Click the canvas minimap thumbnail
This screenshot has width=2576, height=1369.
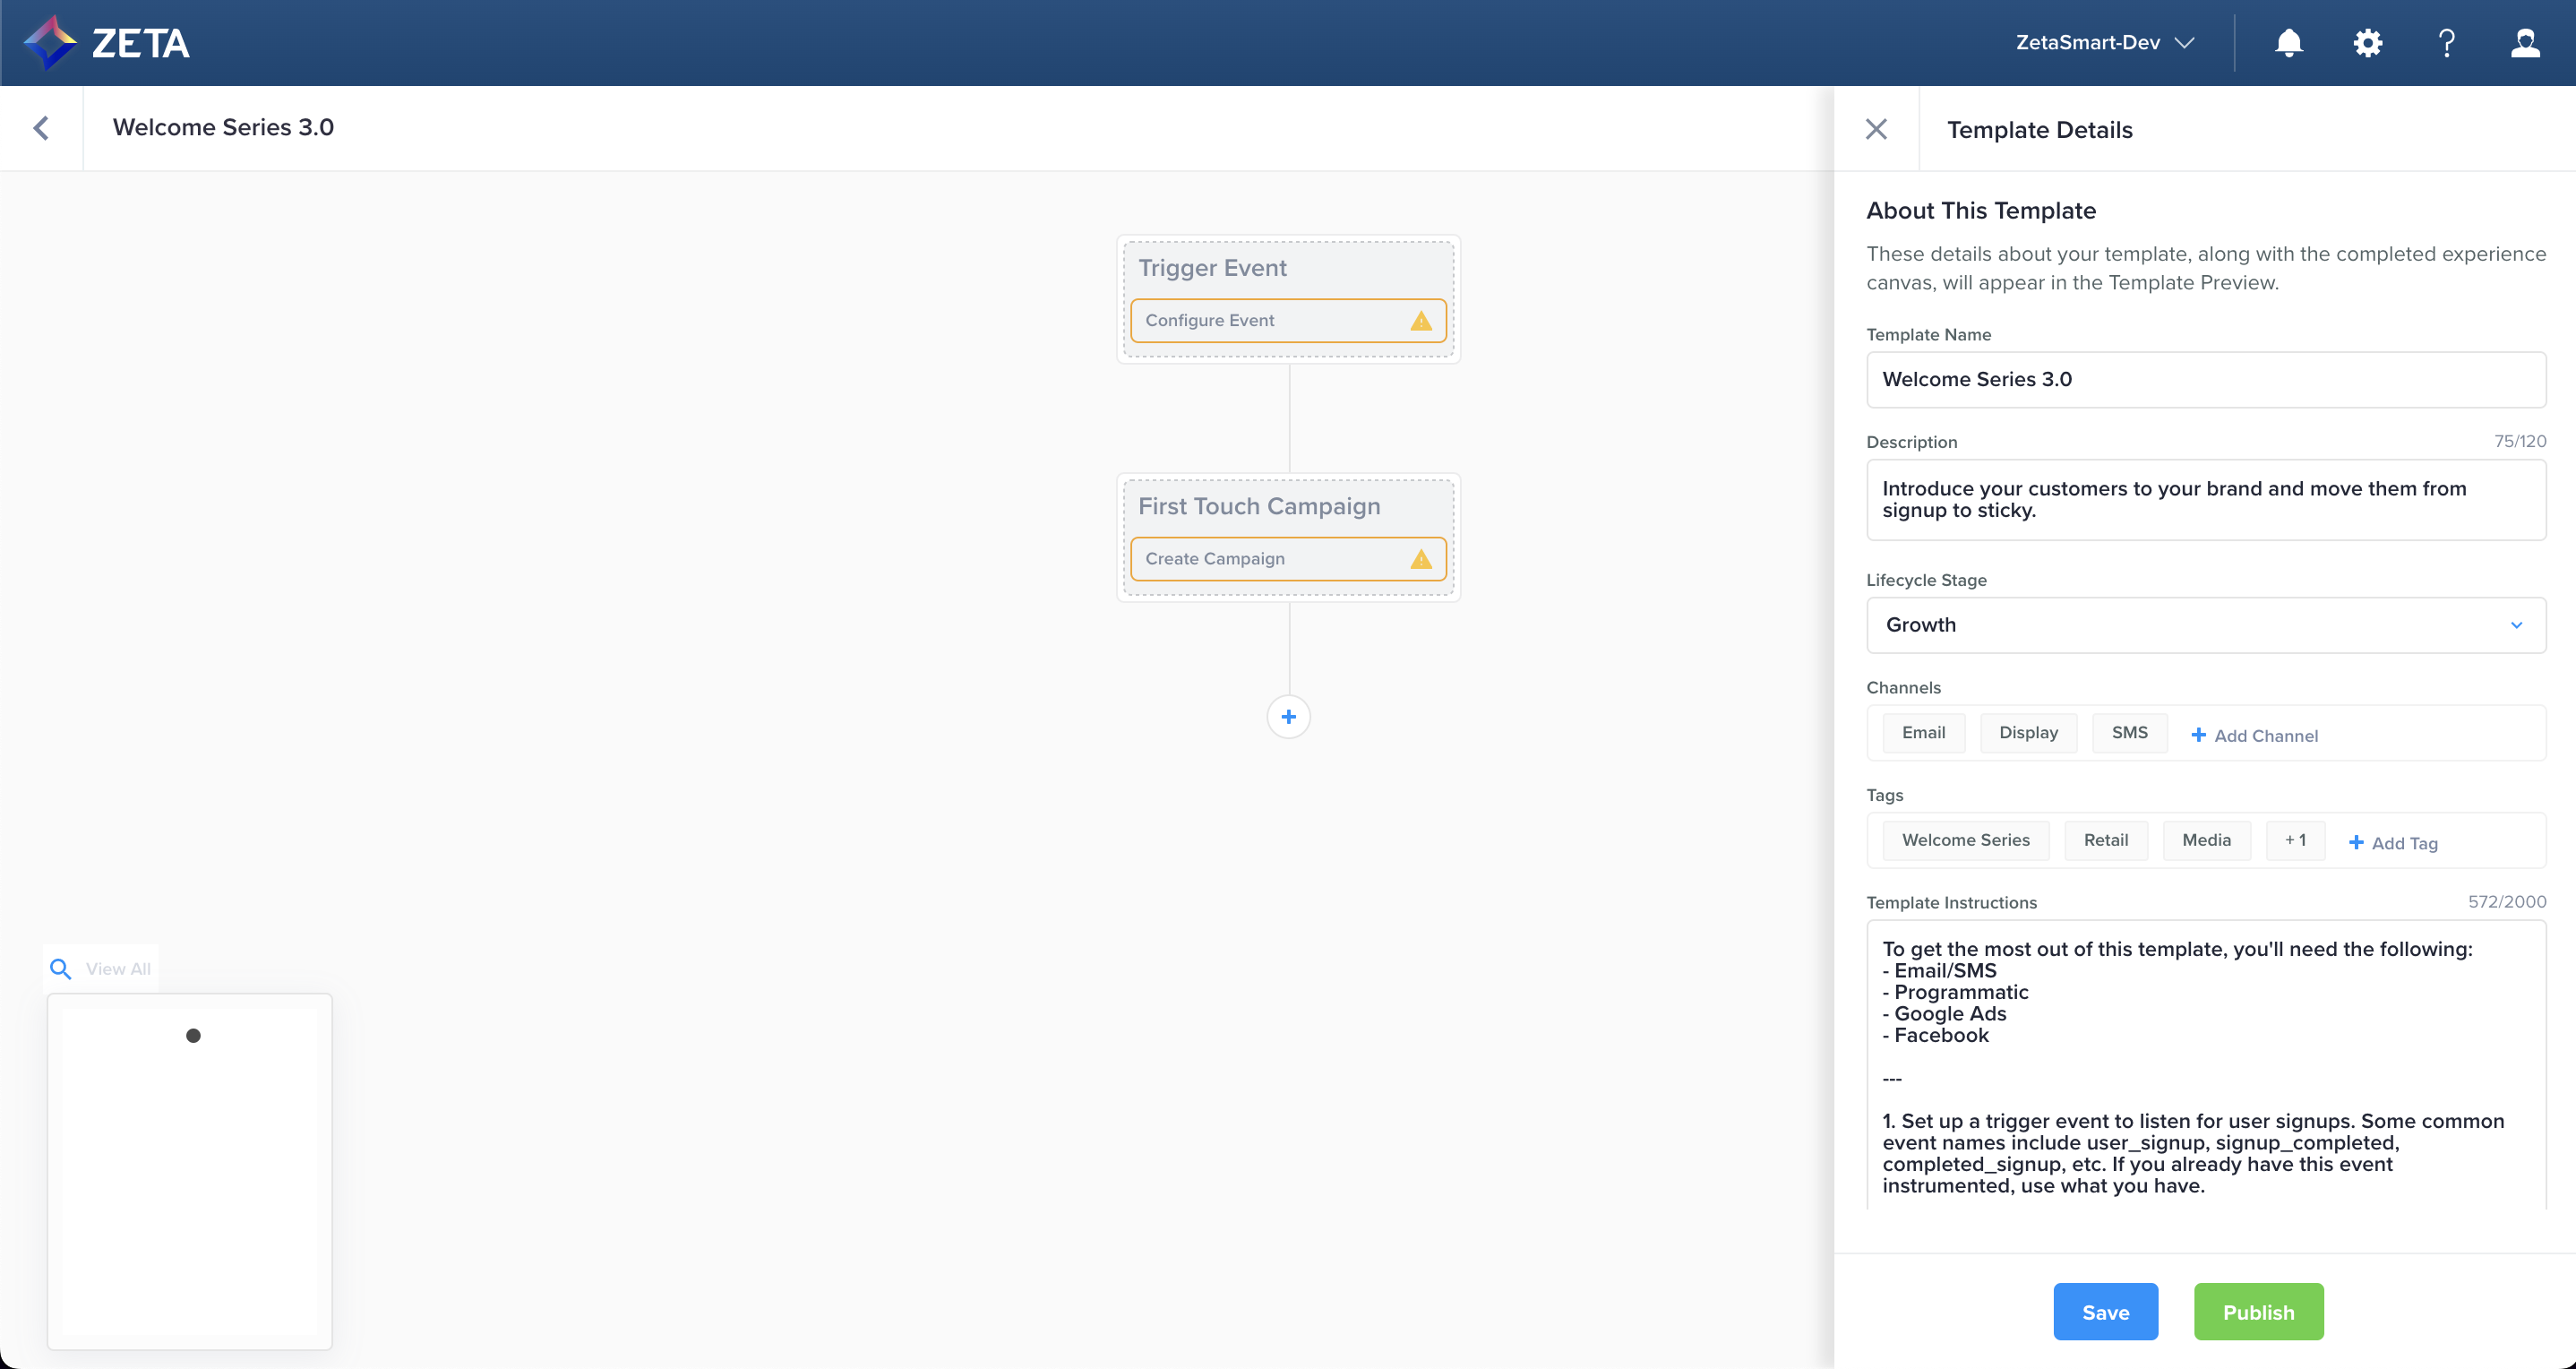189,1171
